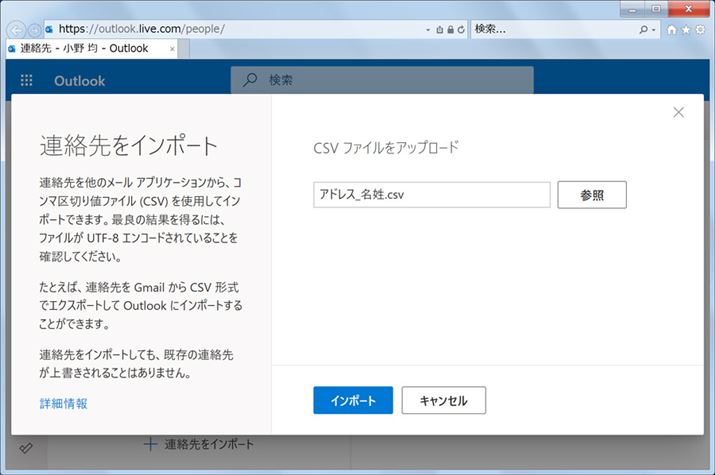The image size is (715, 475).
Task: Open the Outlook app launcher grid
Action: (26, 81)
